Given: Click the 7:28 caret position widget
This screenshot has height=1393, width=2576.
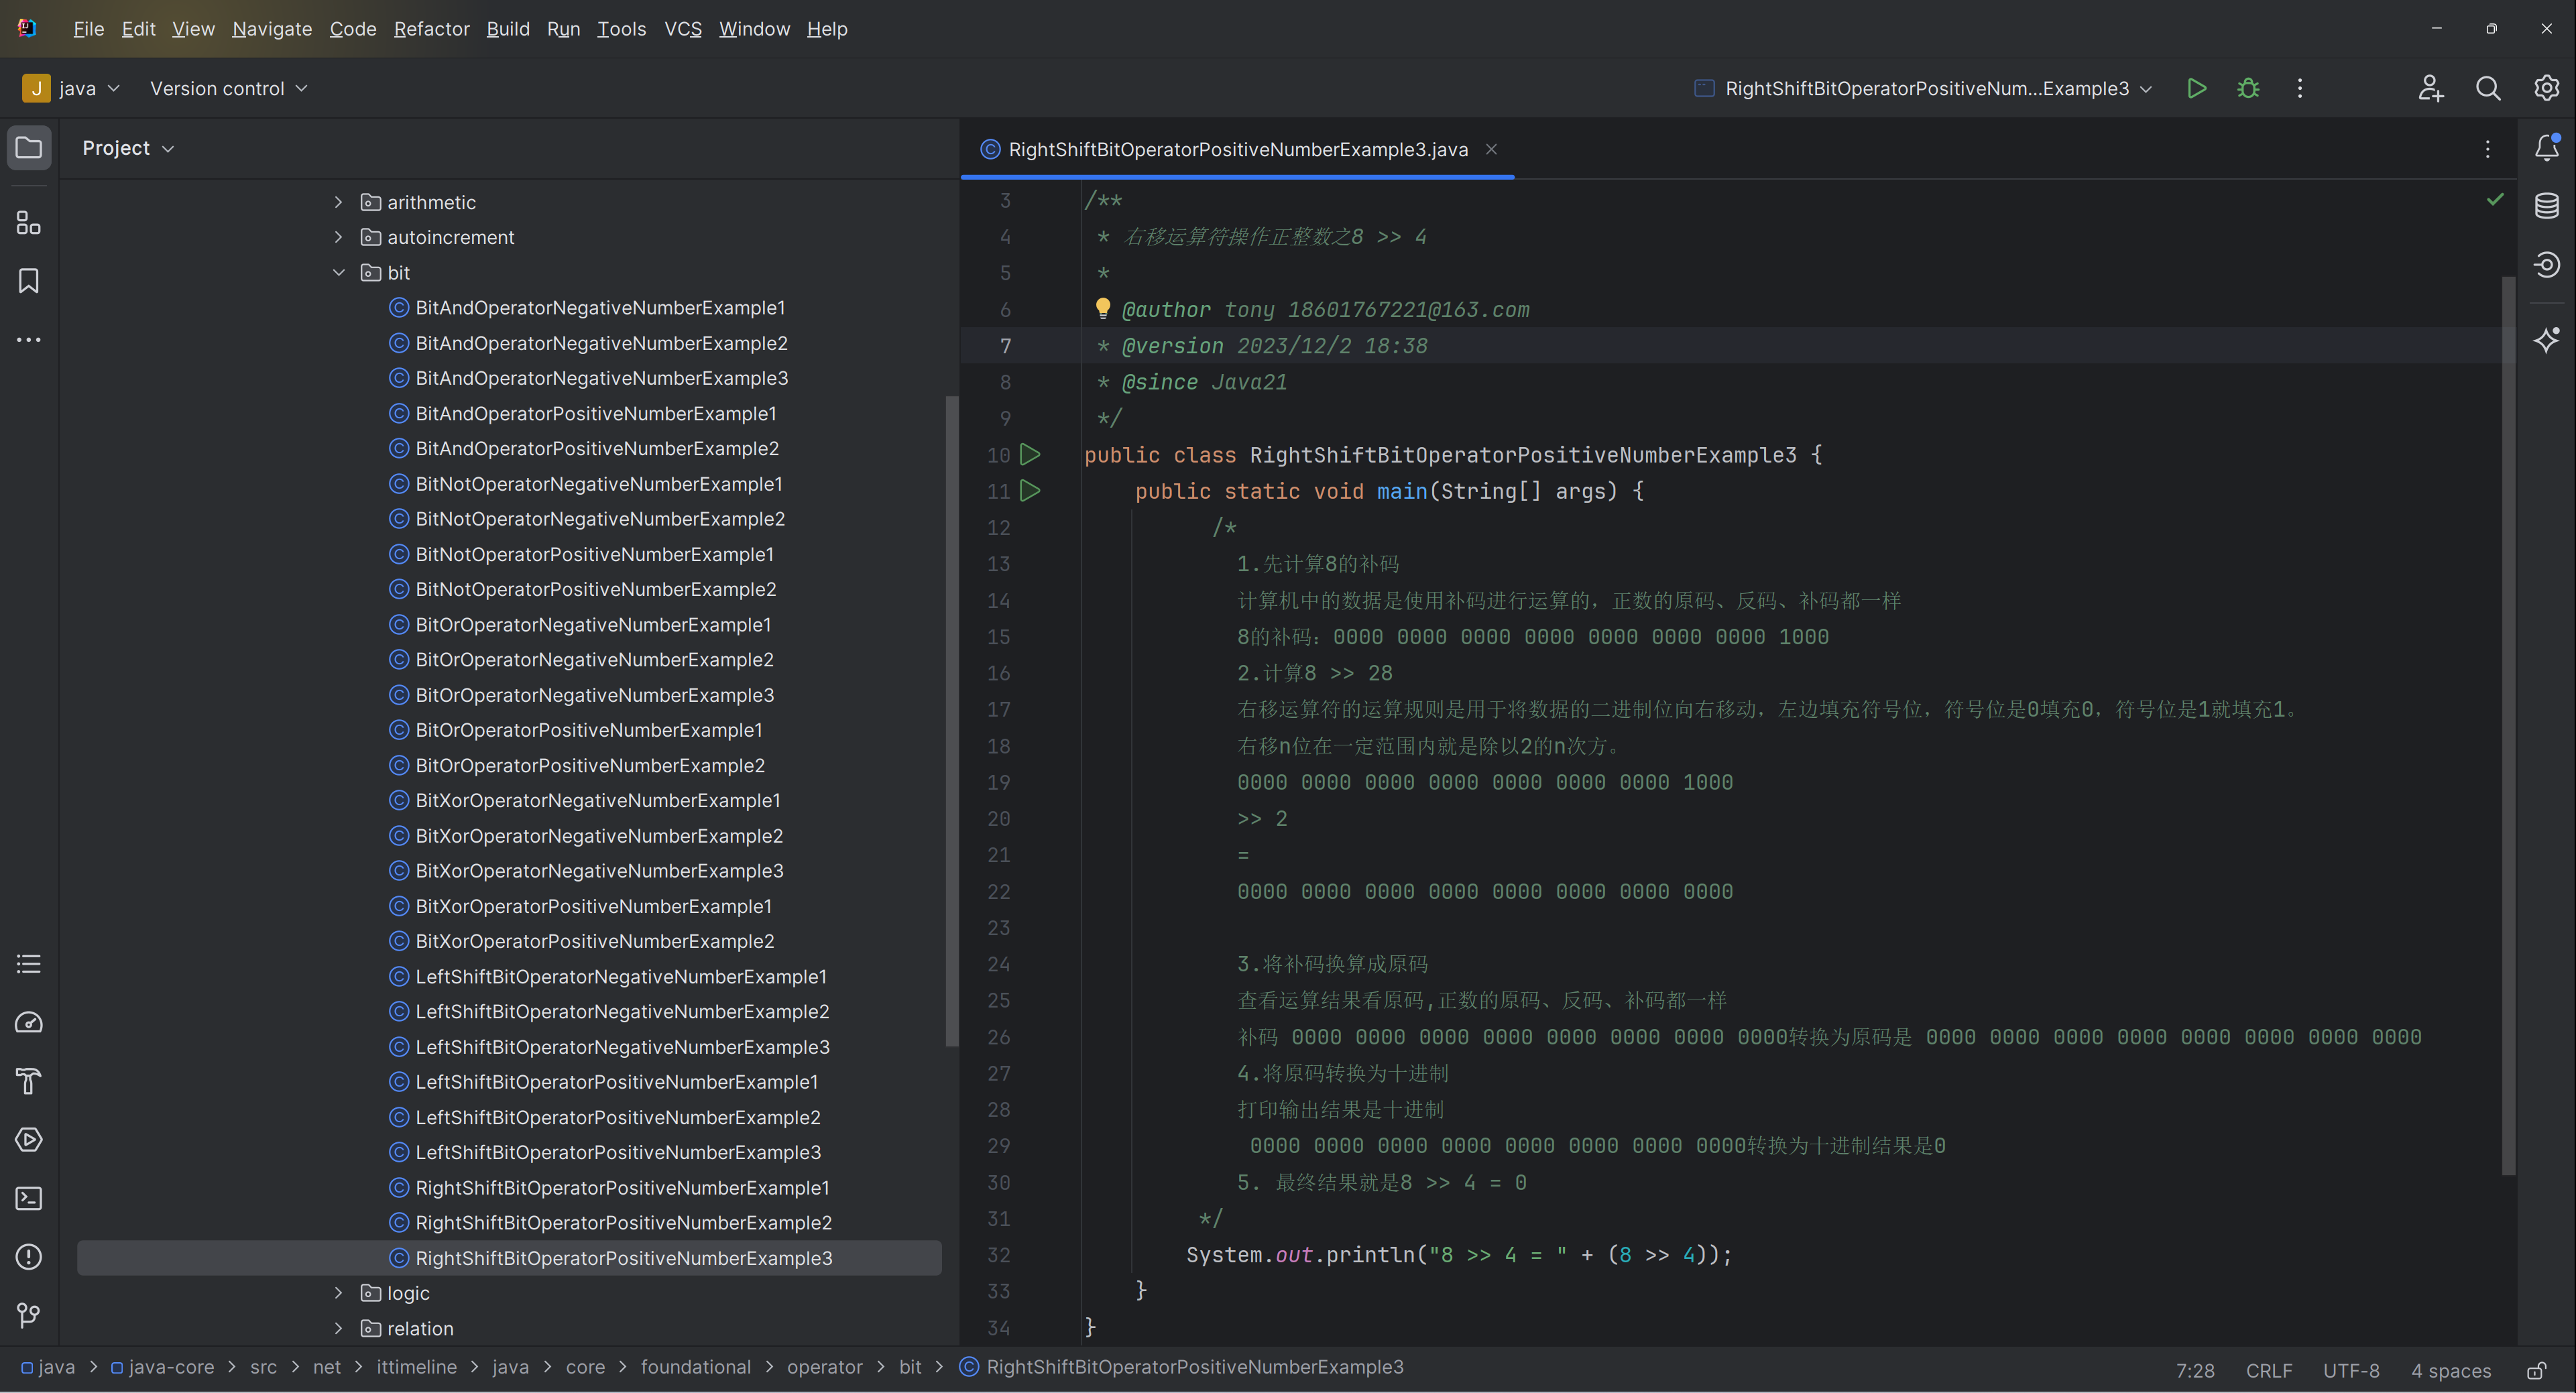Looking at the screenshot, I should (2195, 1370).
